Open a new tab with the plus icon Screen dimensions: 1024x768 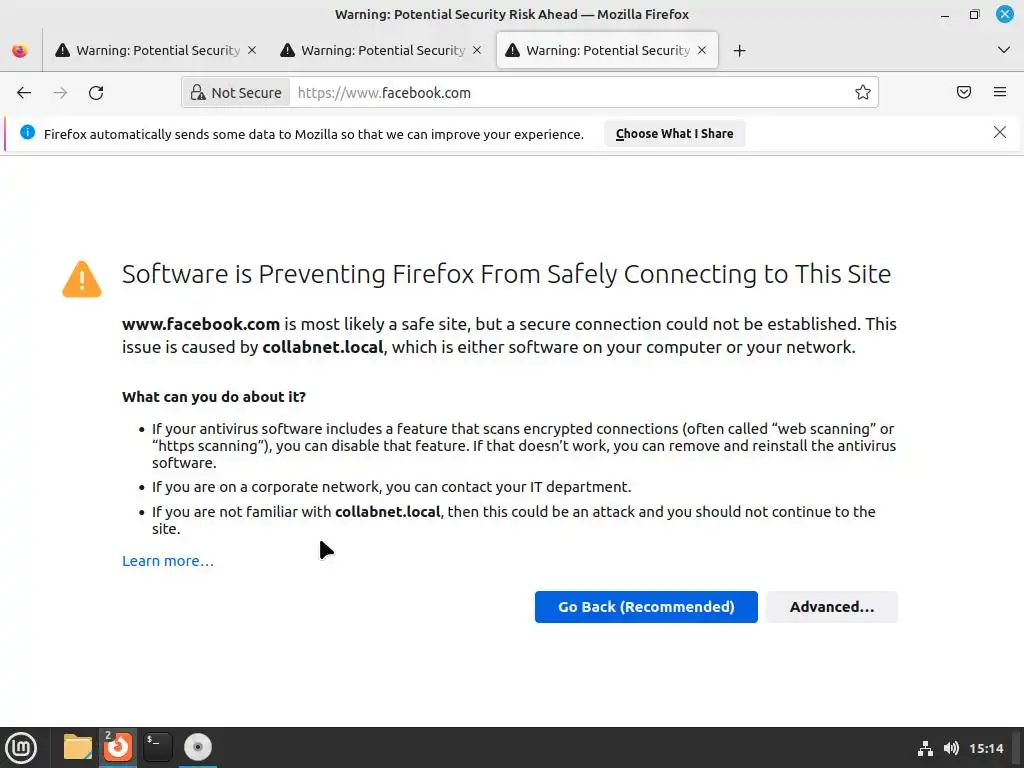(x=739, y=50)
